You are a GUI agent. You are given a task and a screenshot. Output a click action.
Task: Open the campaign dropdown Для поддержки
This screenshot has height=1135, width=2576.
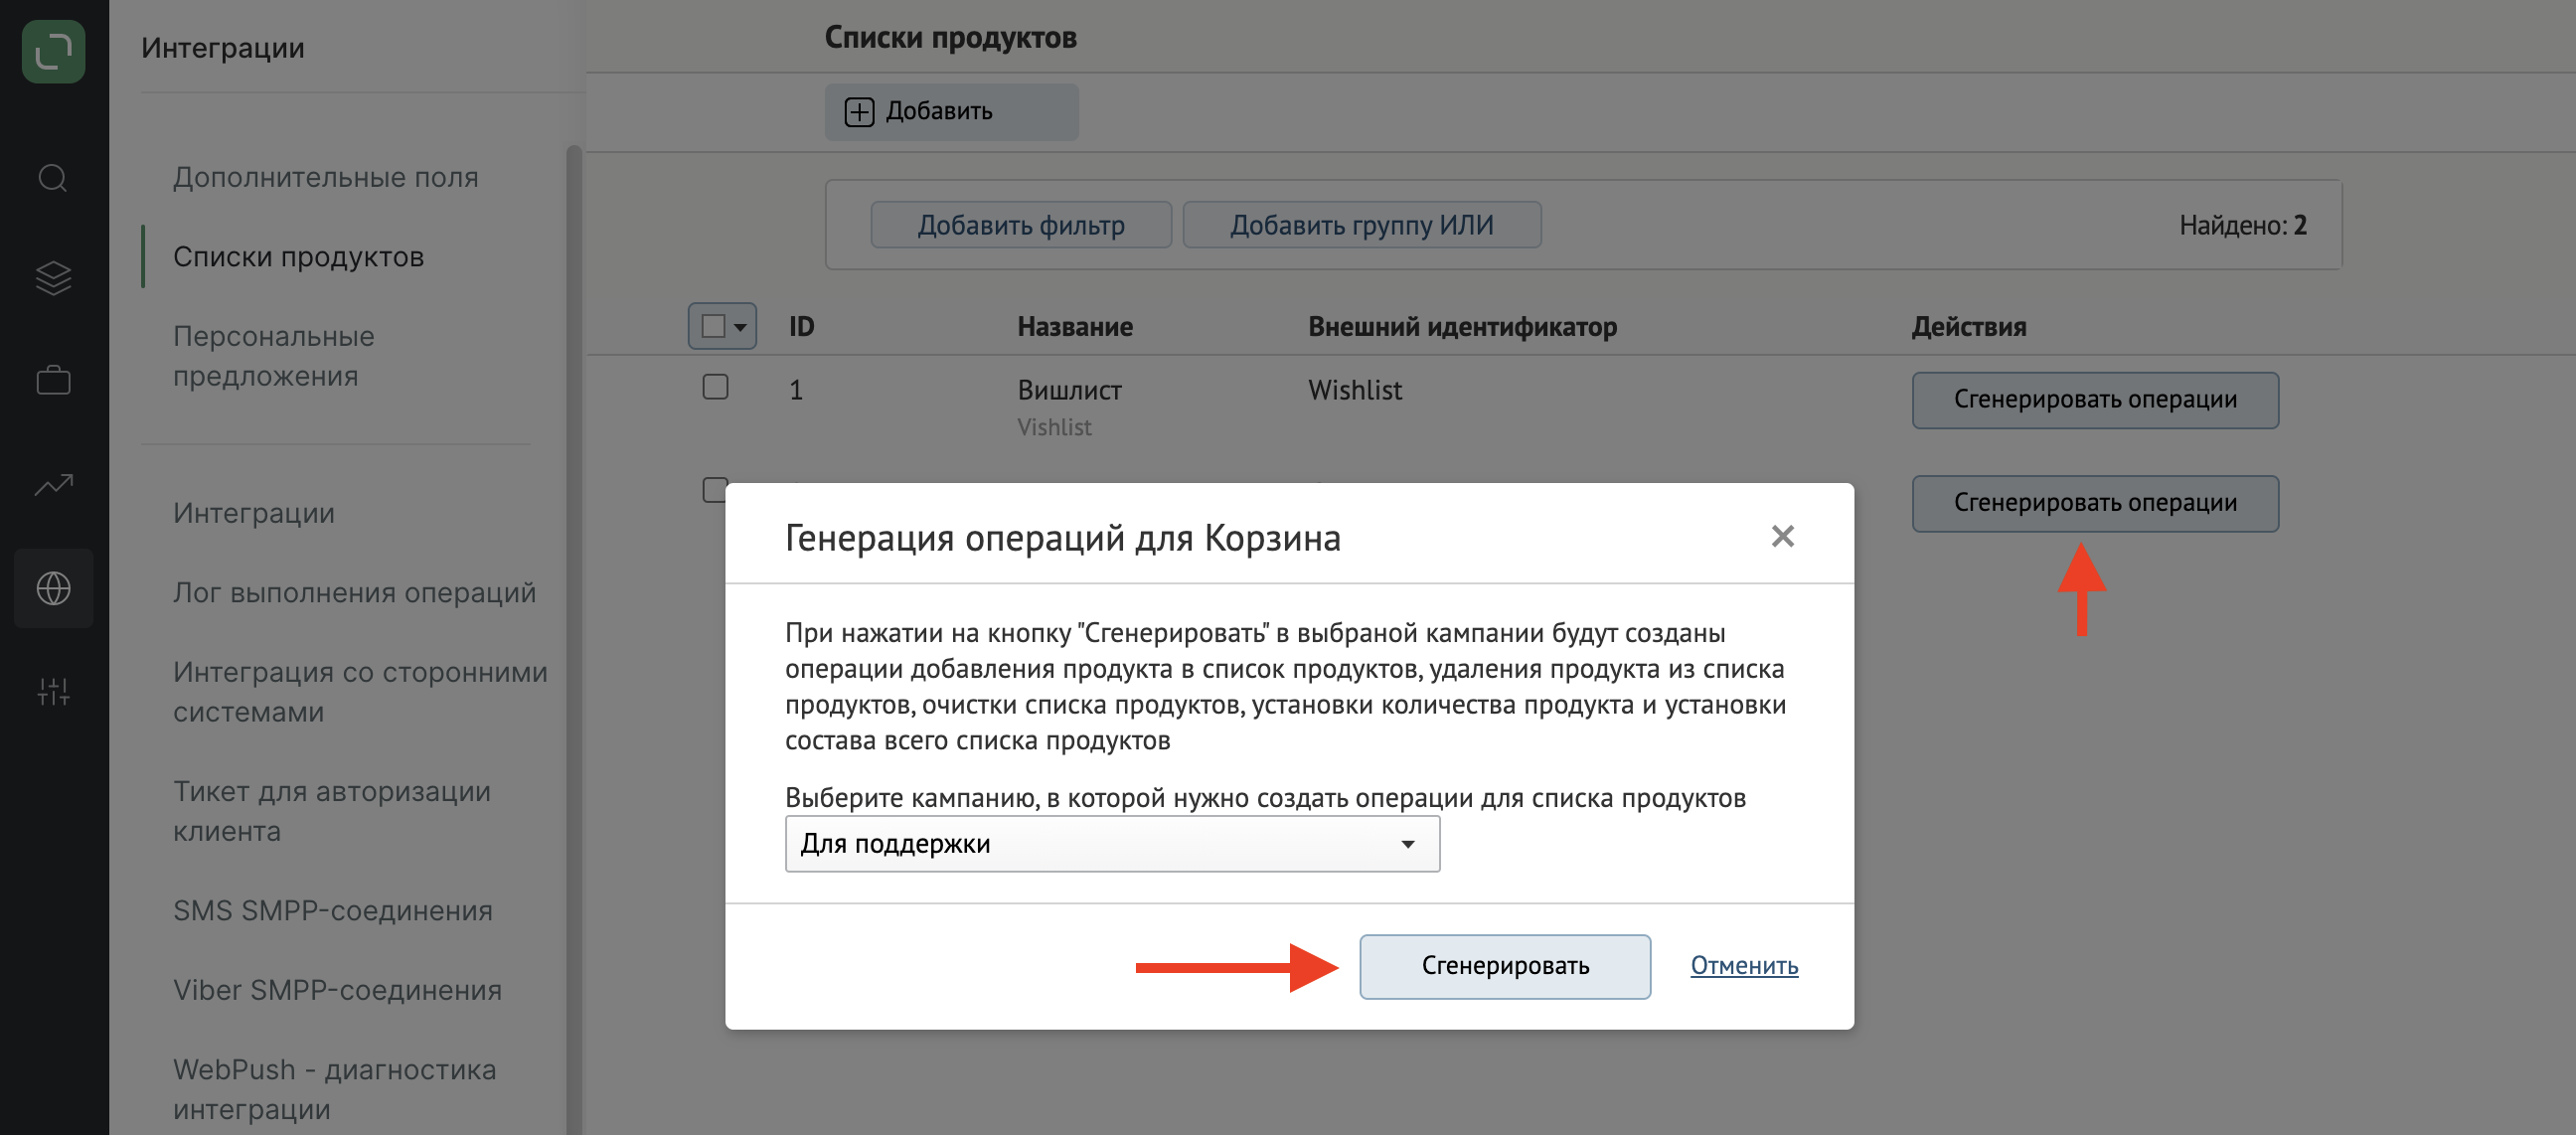point(1112,844)
